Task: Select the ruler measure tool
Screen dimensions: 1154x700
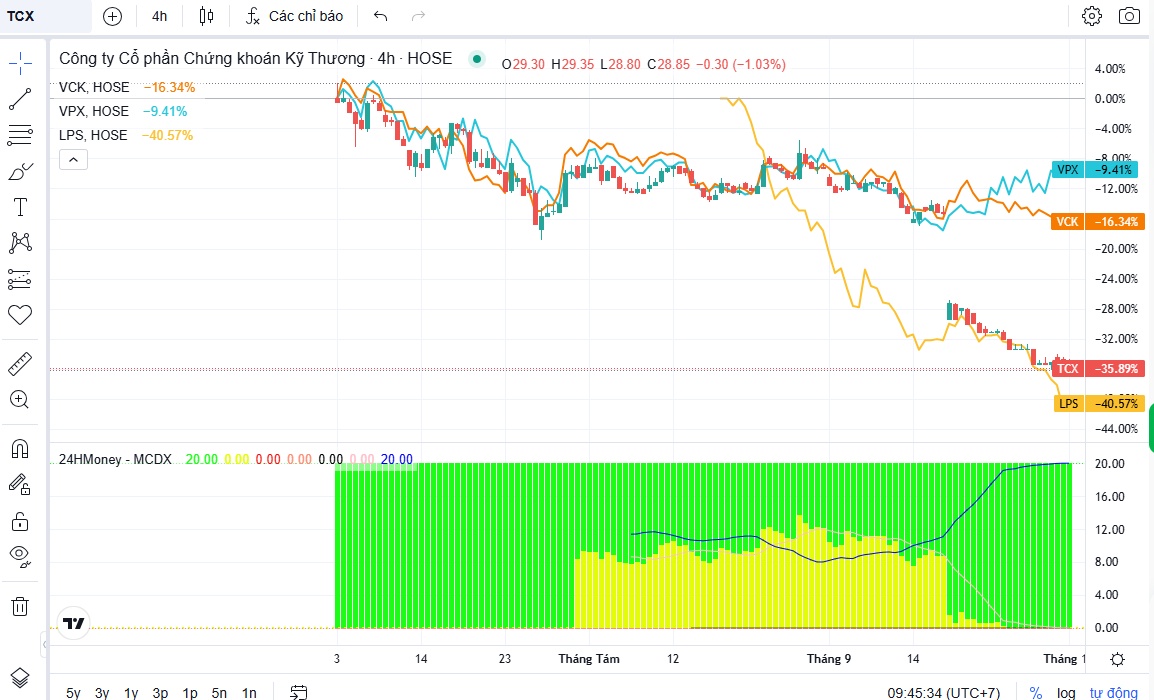Action: click(x=20, y=364)
